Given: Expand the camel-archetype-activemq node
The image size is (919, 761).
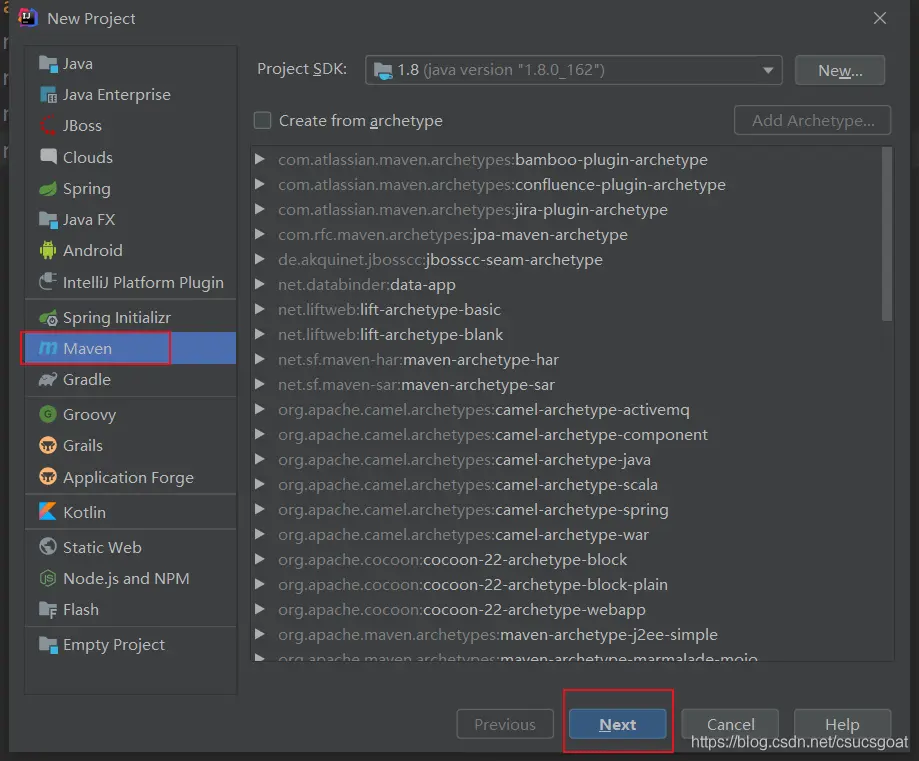Looking at the screenshot, I should pos(260,409).
